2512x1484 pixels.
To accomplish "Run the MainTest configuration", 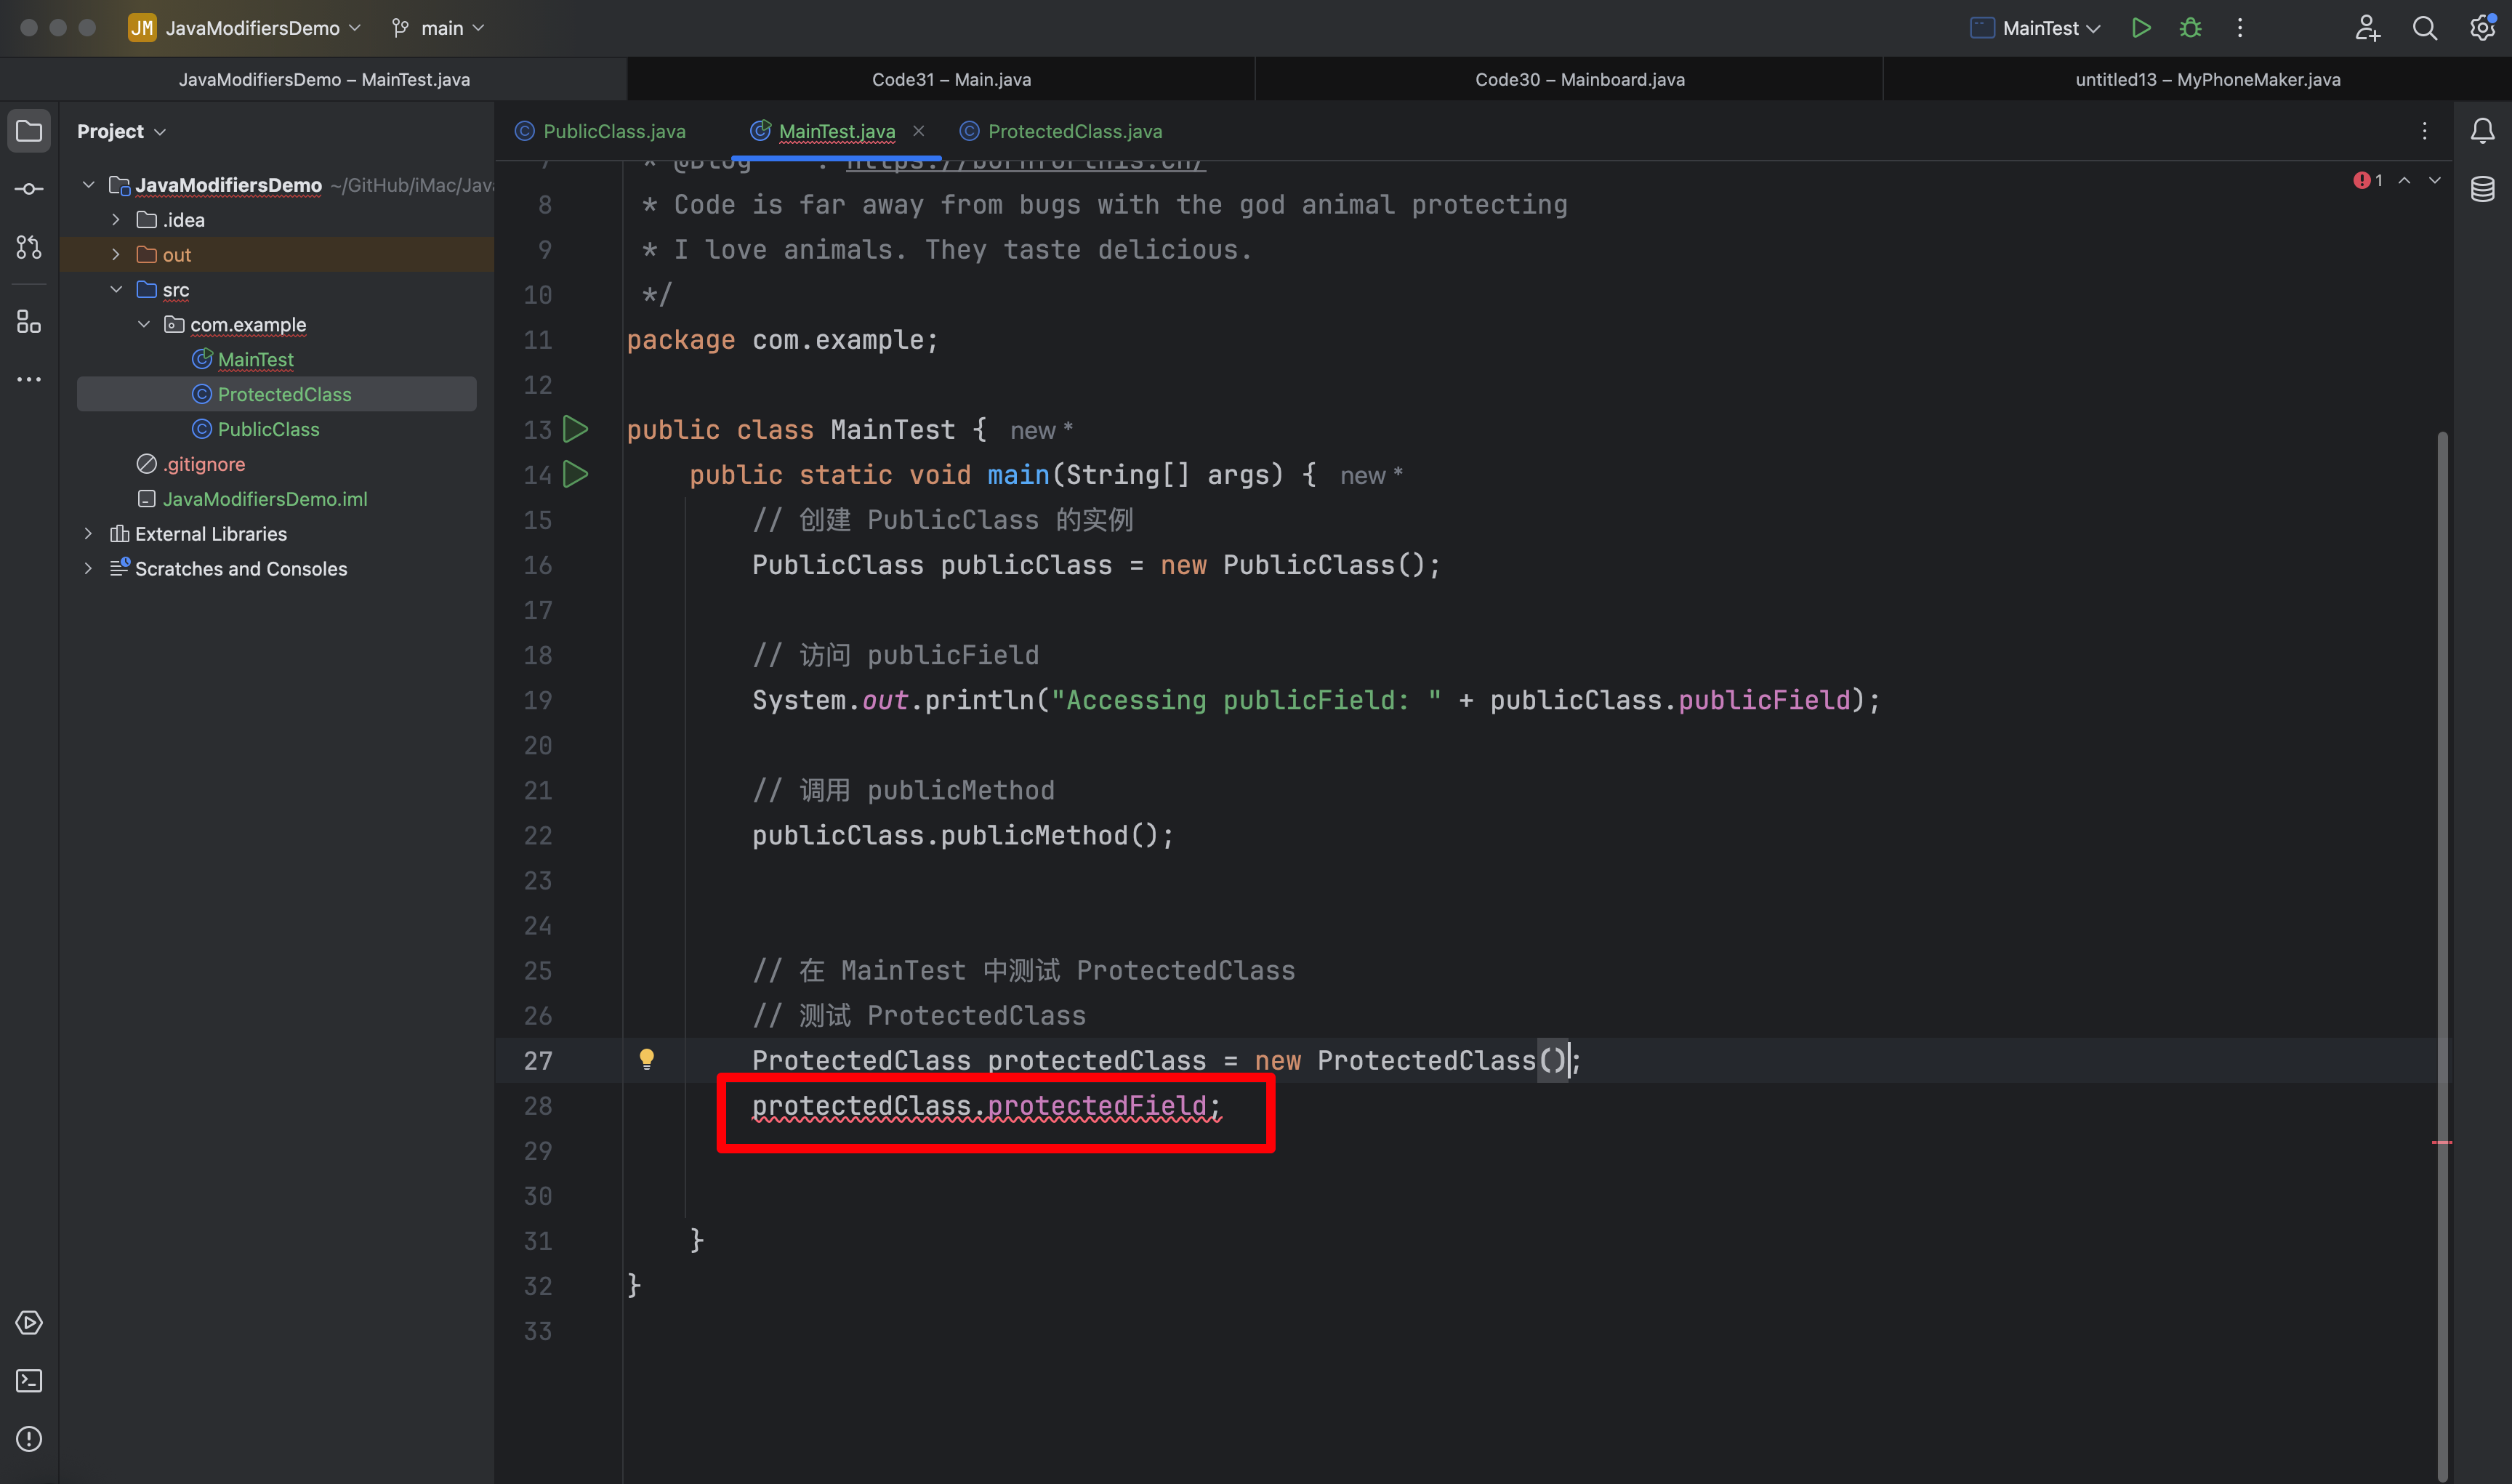I will 2140,28.
